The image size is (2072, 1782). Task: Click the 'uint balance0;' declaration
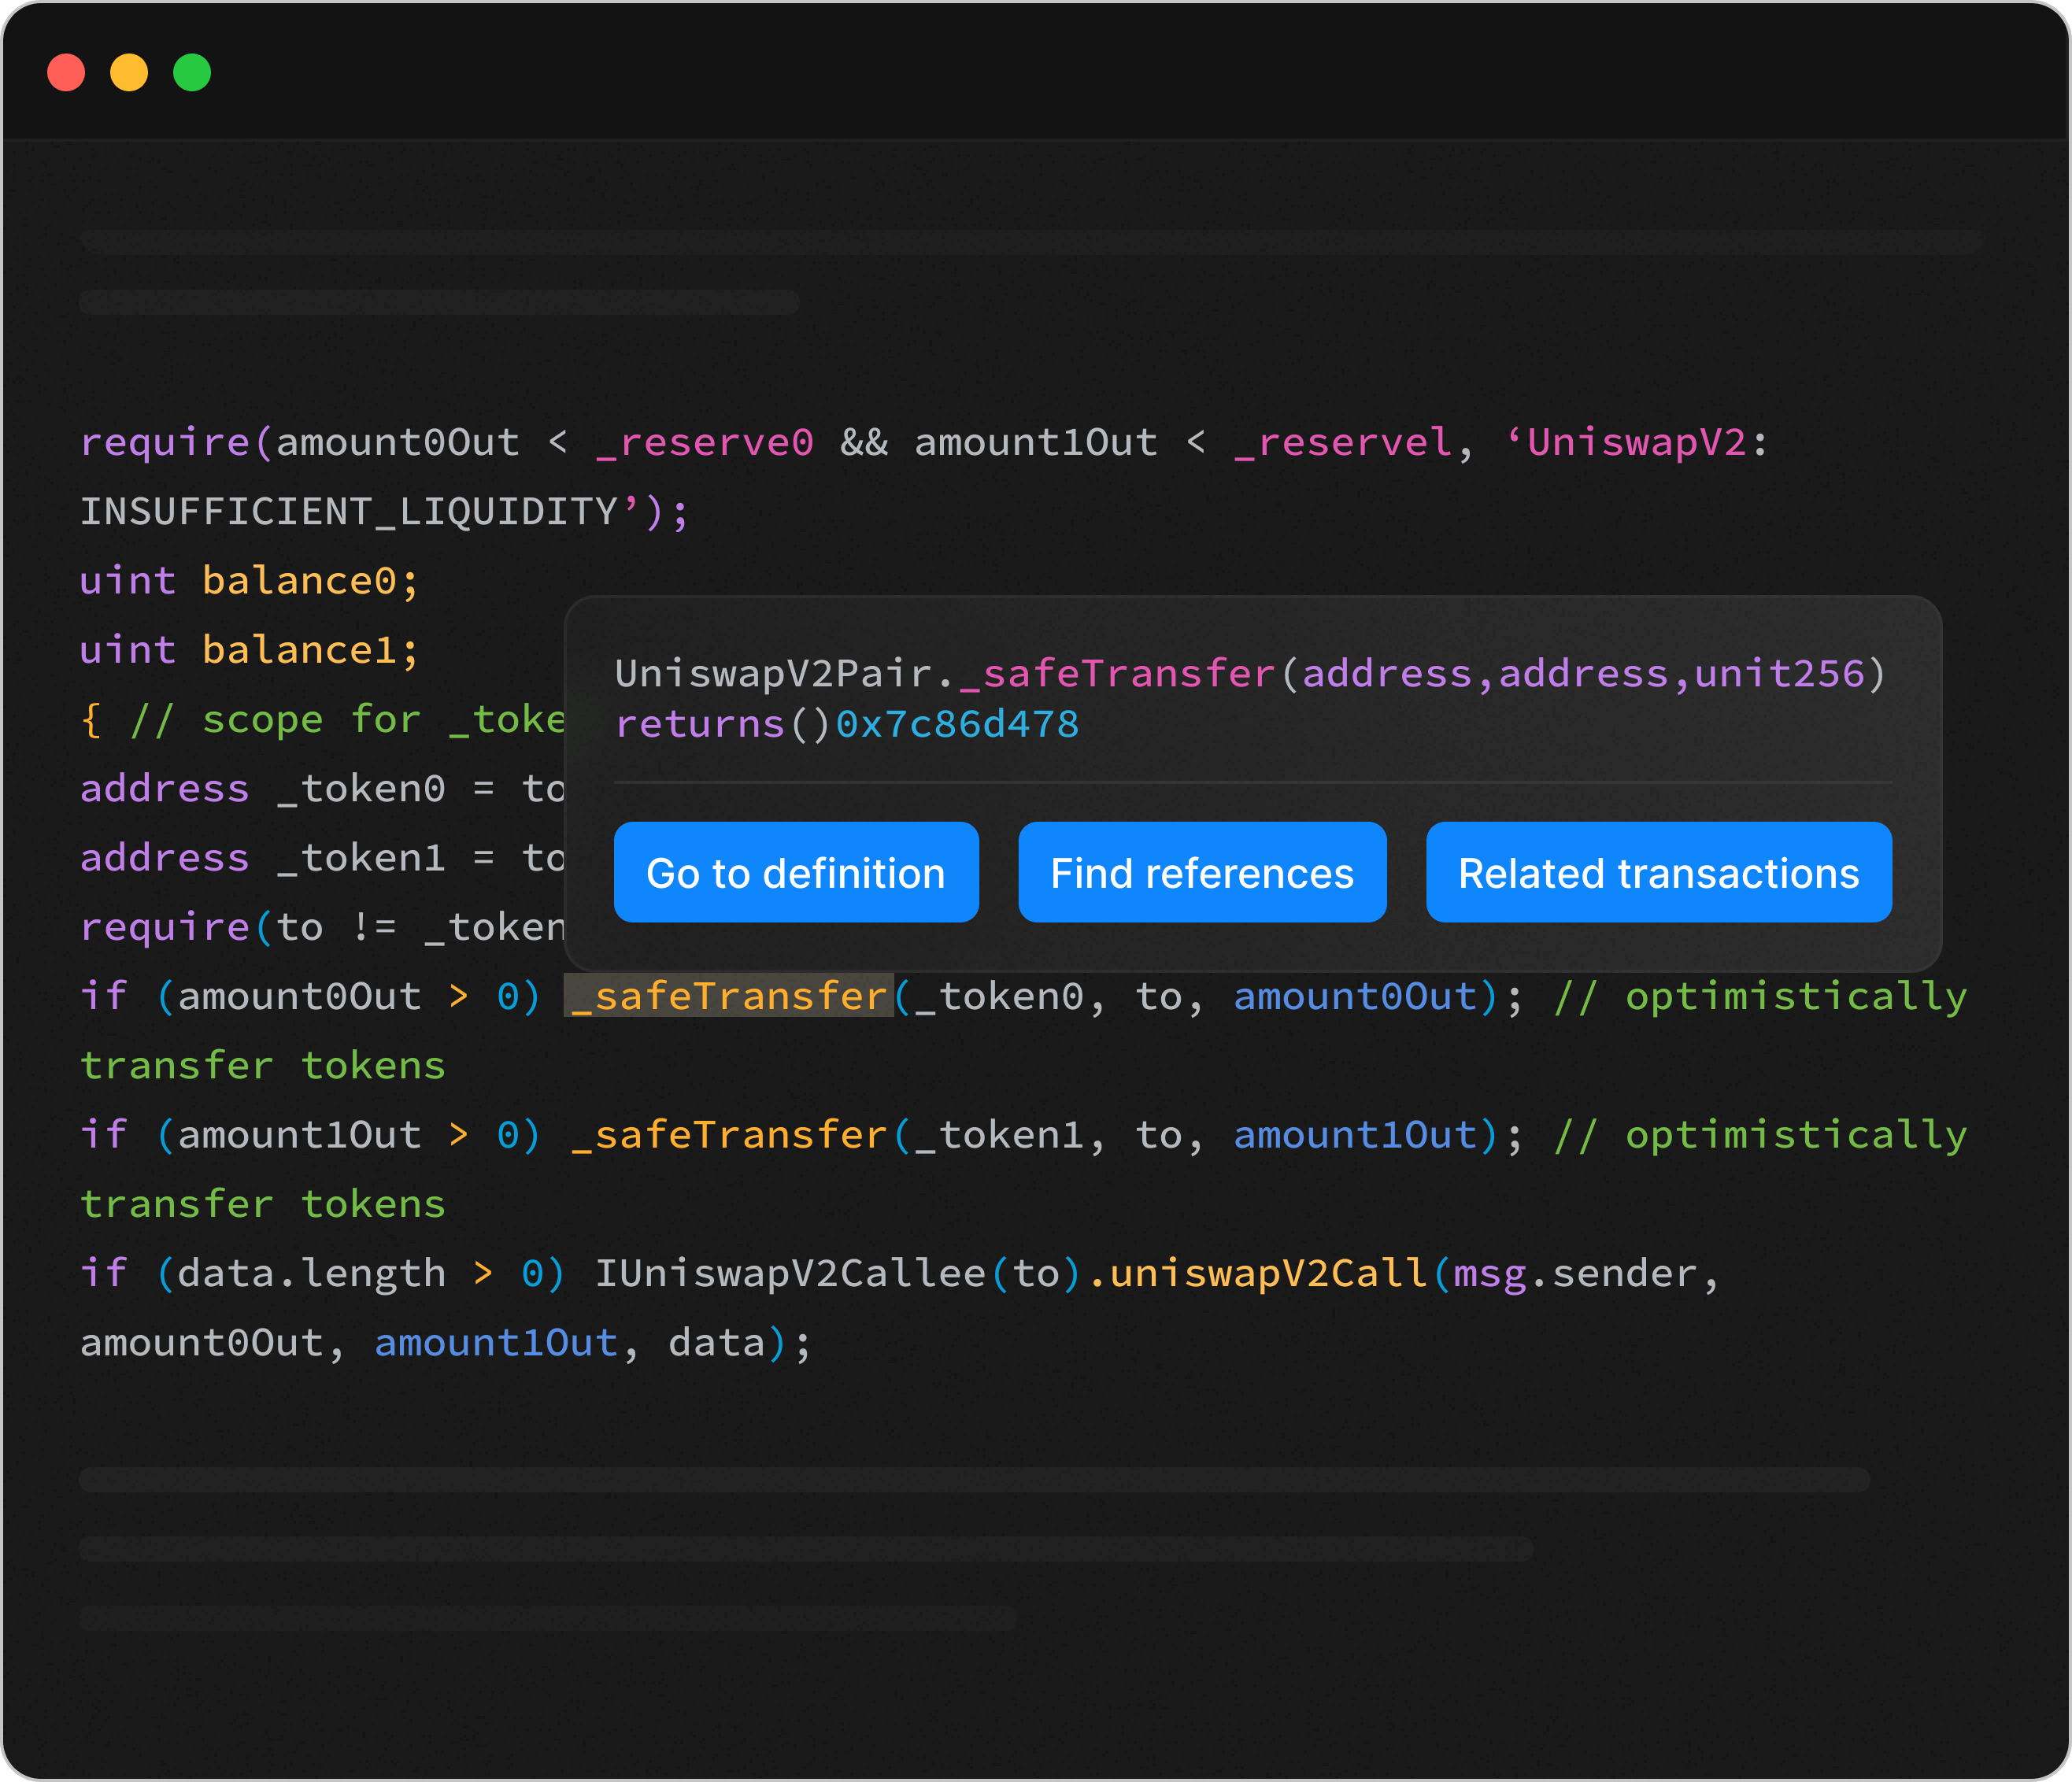click(249, 581)
